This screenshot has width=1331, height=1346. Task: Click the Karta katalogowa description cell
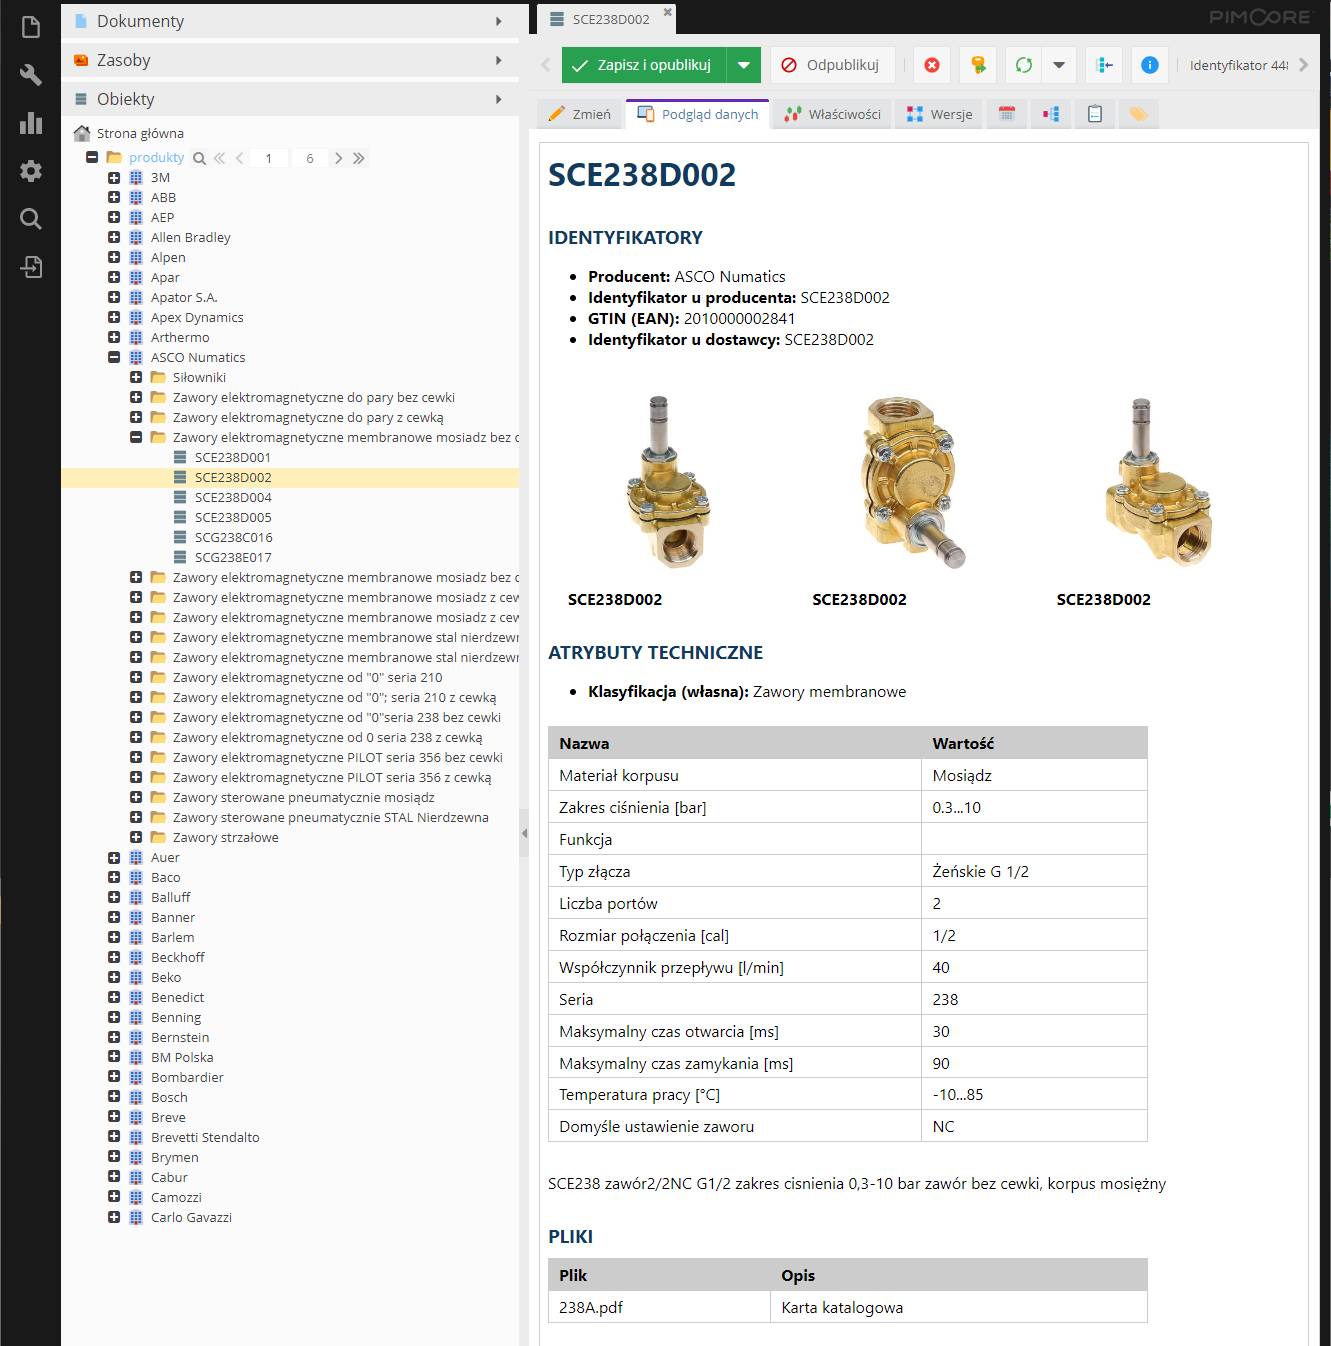[958, 1307]
